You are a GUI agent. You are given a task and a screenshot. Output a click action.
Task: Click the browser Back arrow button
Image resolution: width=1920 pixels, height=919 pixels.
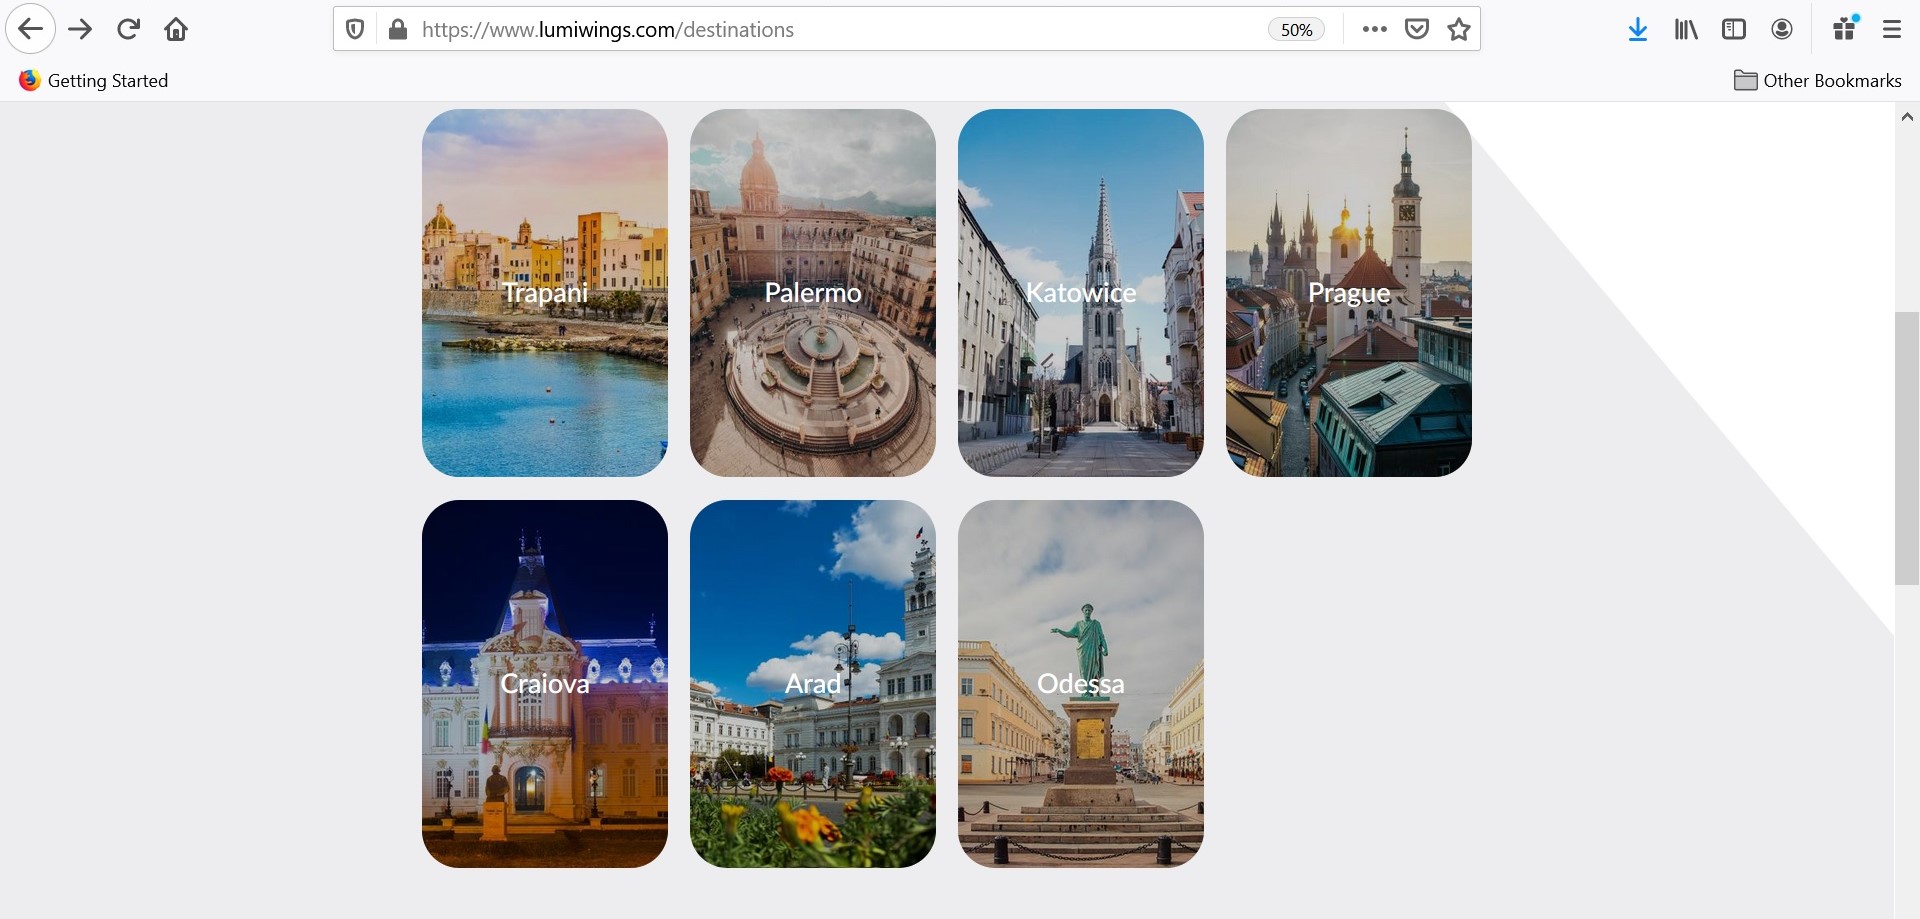click(31, 29)
